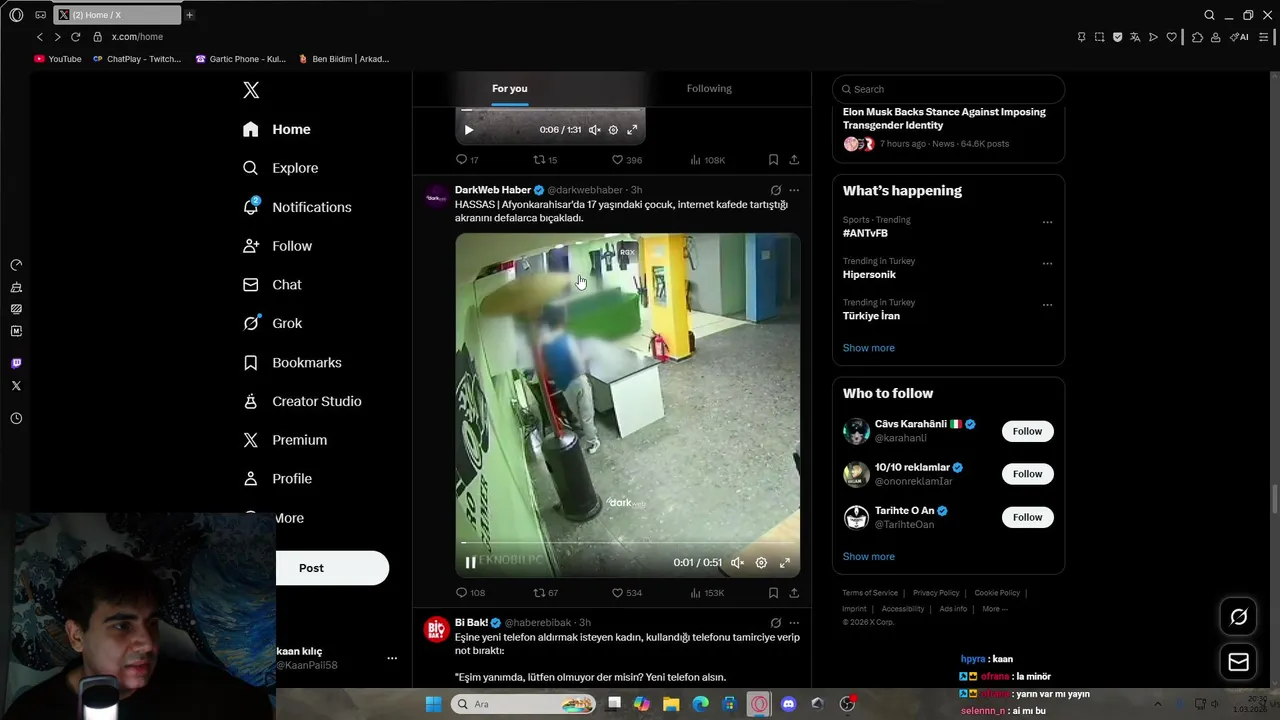Unmute the DarkWeb Haber video at 0:01 / 0:51
Image resolution: width=1280 pixels, height=720 pixels.
[737, 563]
